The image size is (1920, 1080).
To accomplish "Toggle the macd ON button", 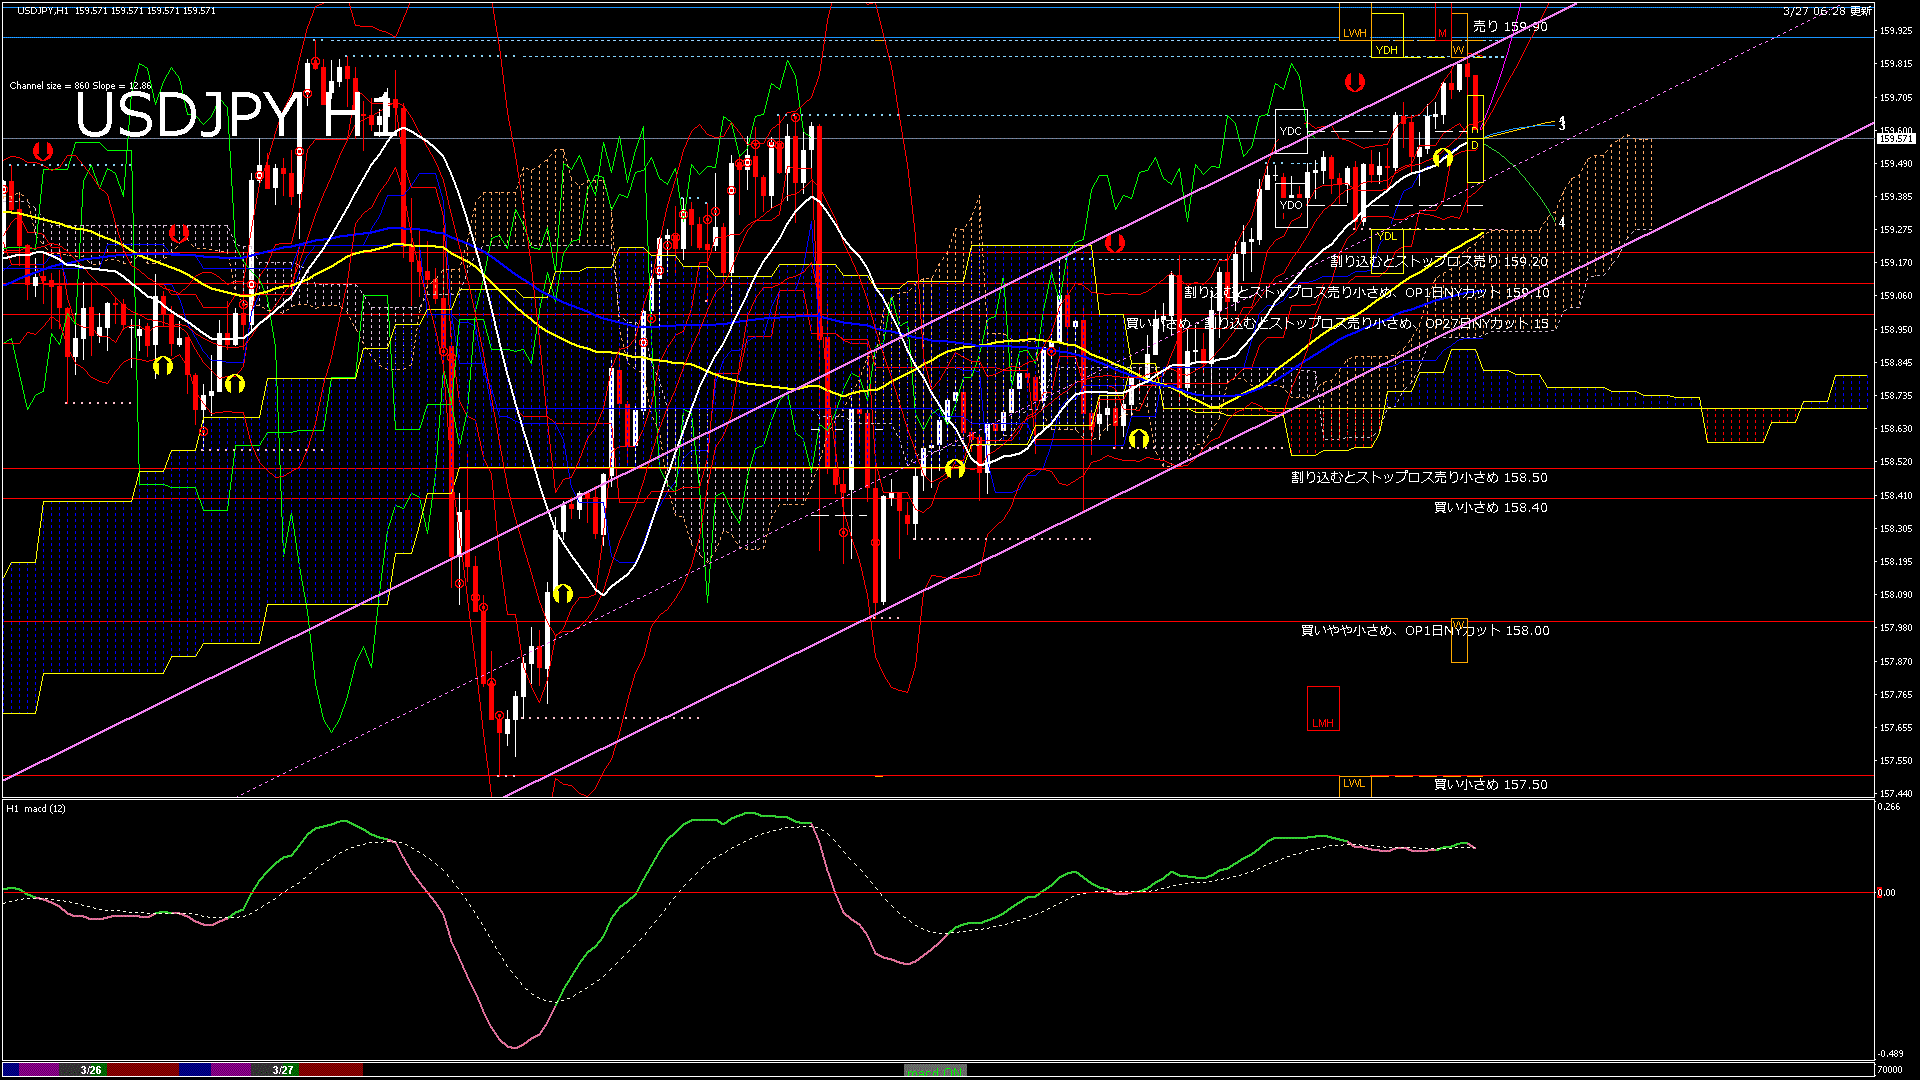I will pos(935,1071).
